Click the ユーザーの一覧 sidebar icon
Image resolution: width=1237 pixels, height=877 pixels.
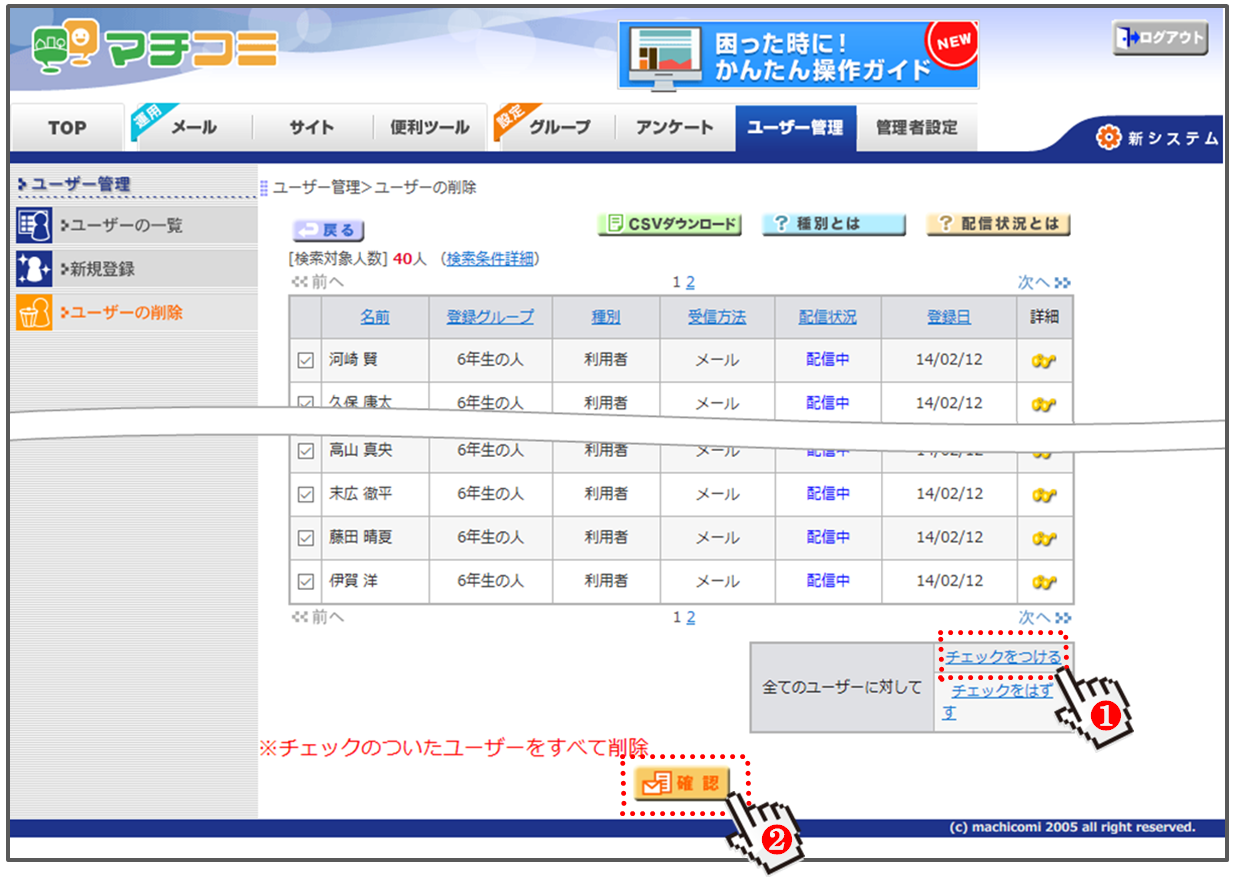coord(34,225)
